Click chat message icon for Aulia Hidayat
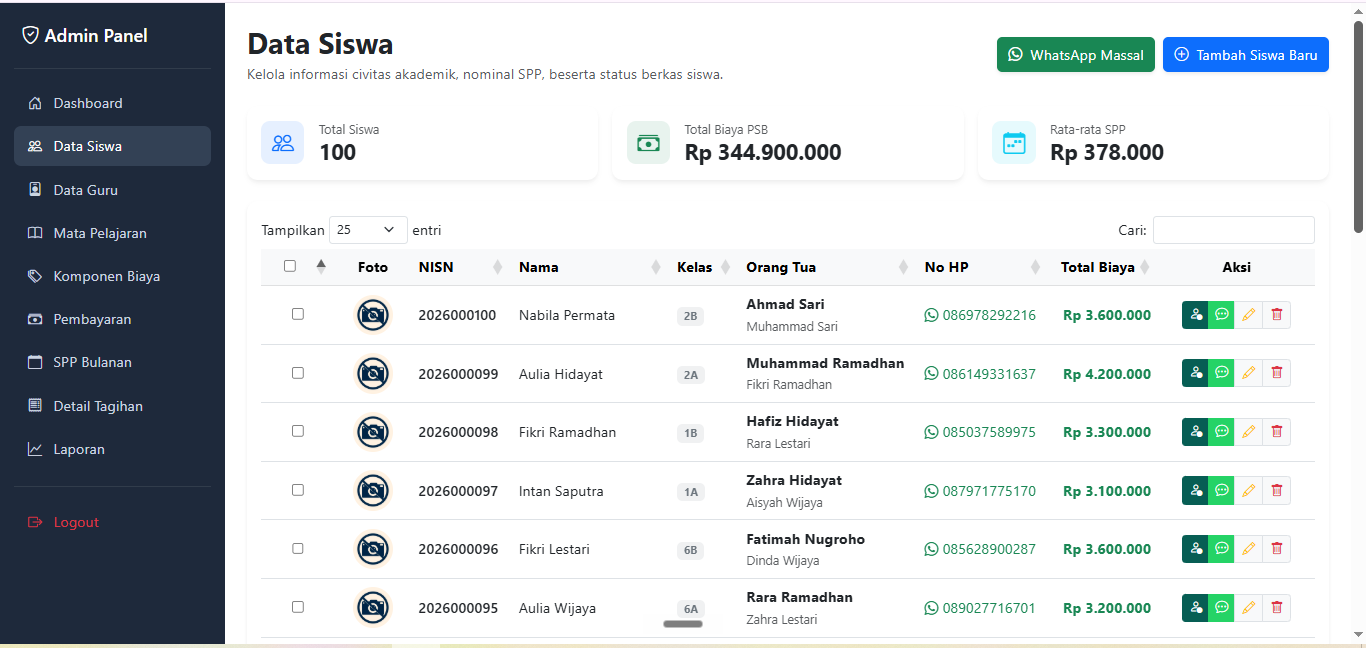This screenshot has width=1366, height=648. (1221, 373)
